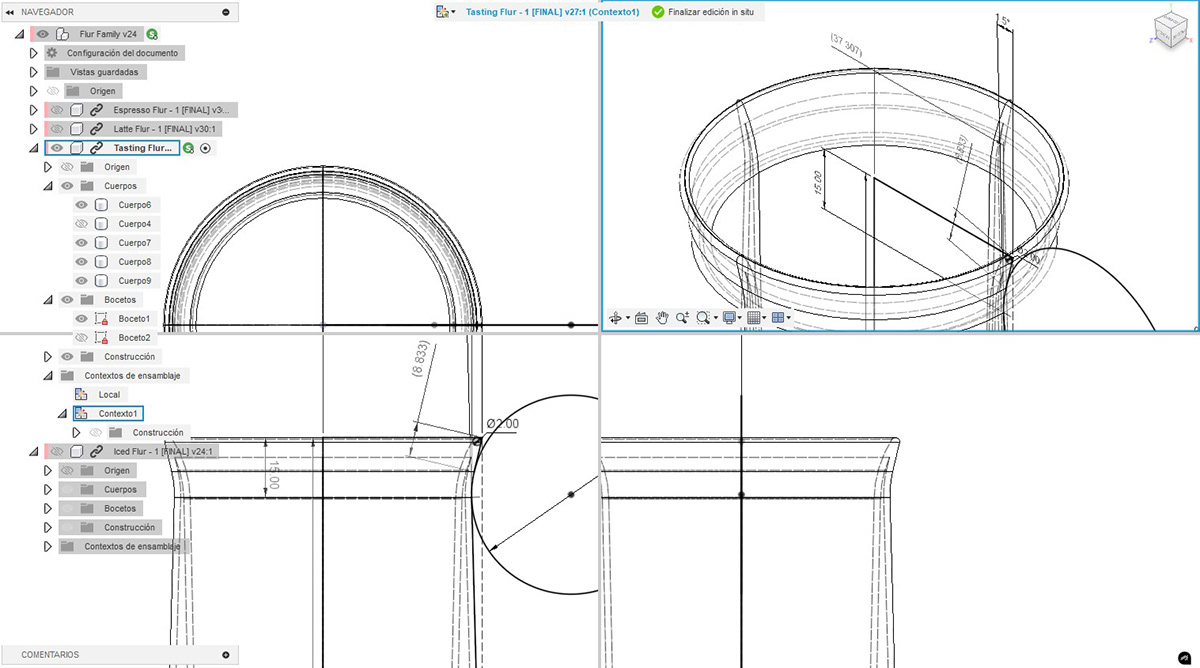
Task: Click the Comentarios panel title
Action: coord(50,655)
